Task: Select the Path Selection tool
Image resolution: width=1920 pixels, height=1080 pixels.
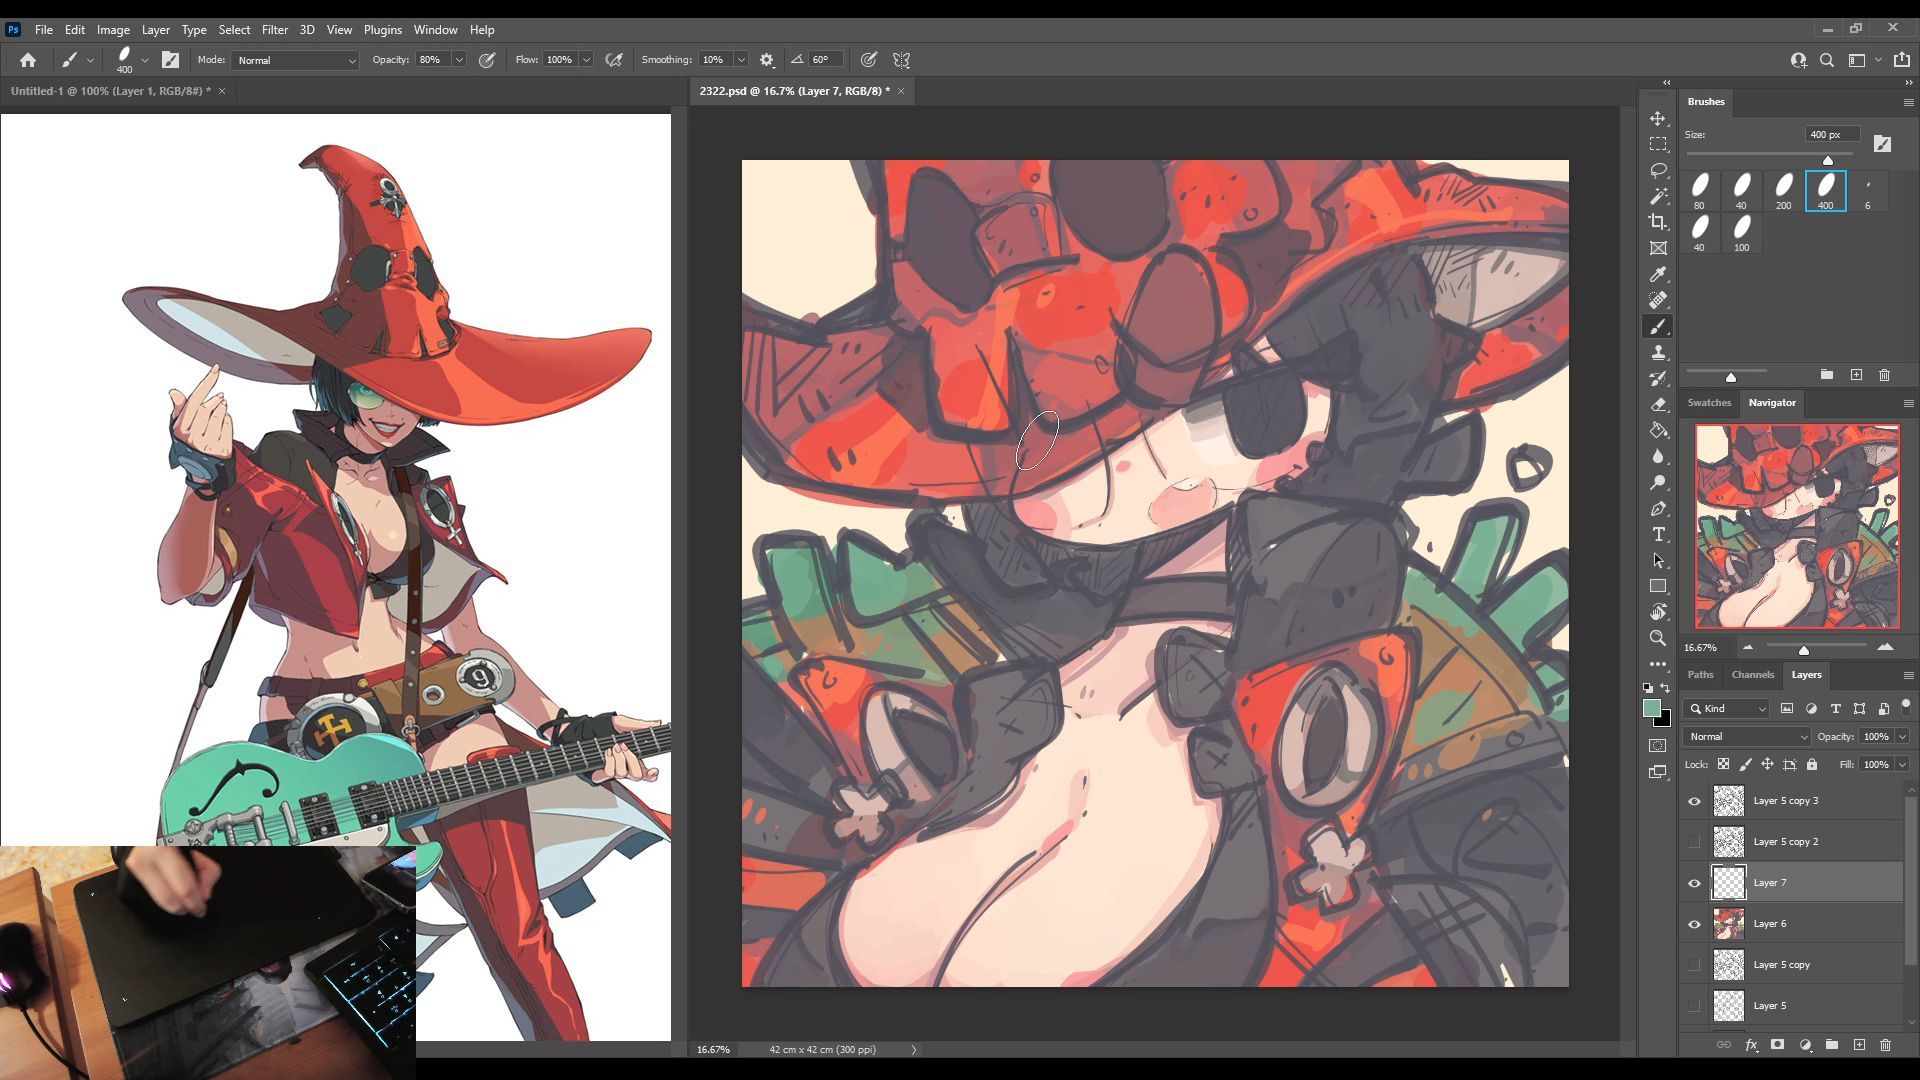Action: pos(1658,560)
